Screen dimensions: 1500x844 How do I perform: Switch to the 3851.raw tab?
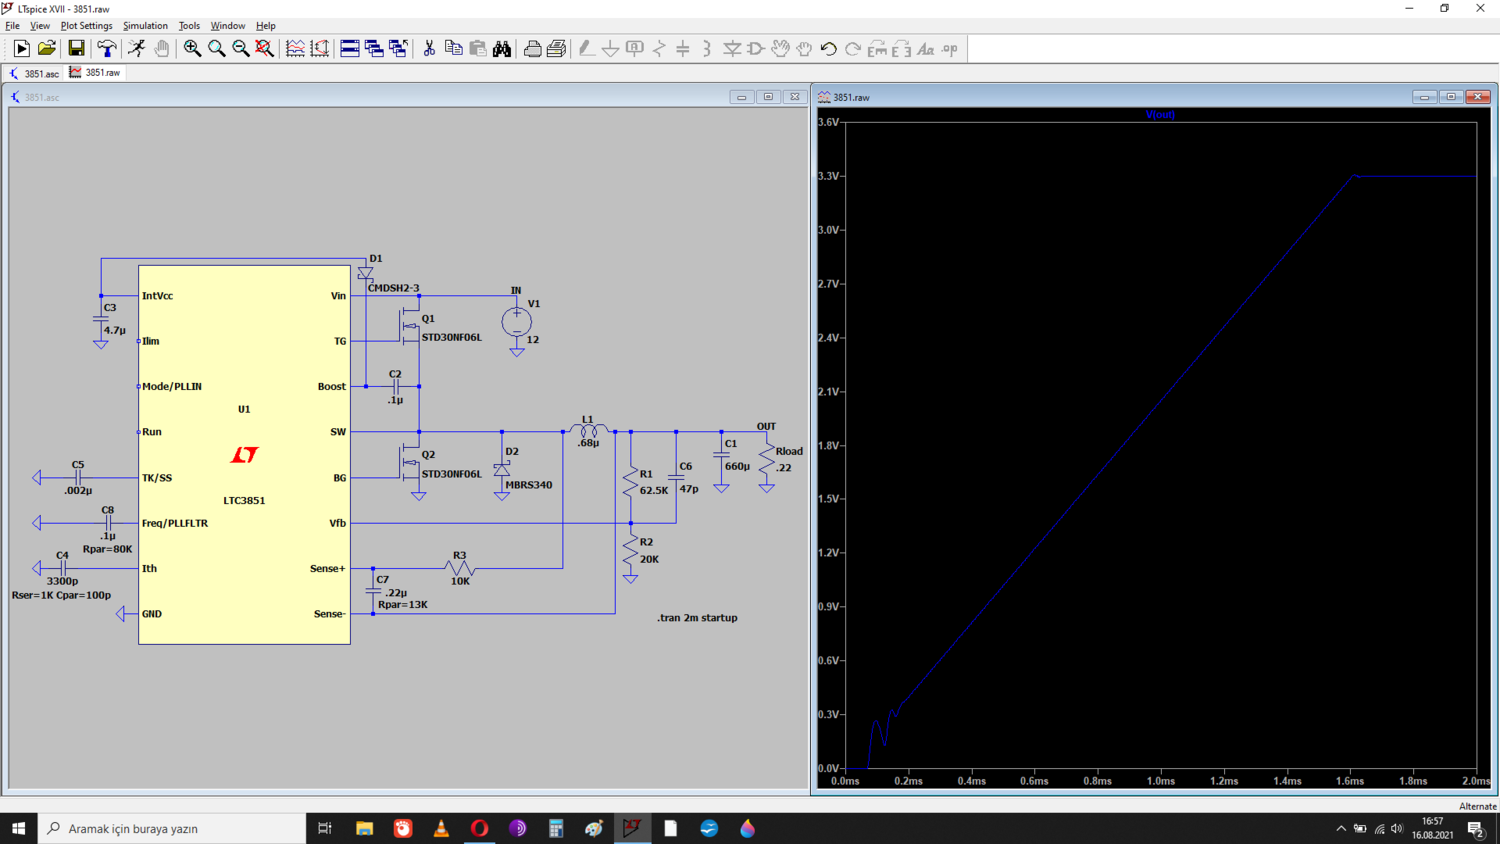(x=95, y=73)
